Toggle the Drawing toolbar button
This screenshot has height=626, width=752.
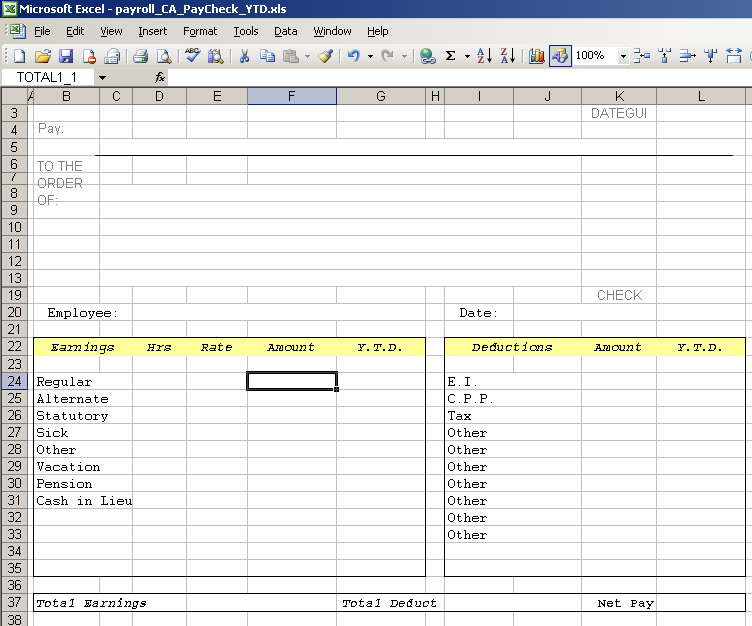pos(560,56)
